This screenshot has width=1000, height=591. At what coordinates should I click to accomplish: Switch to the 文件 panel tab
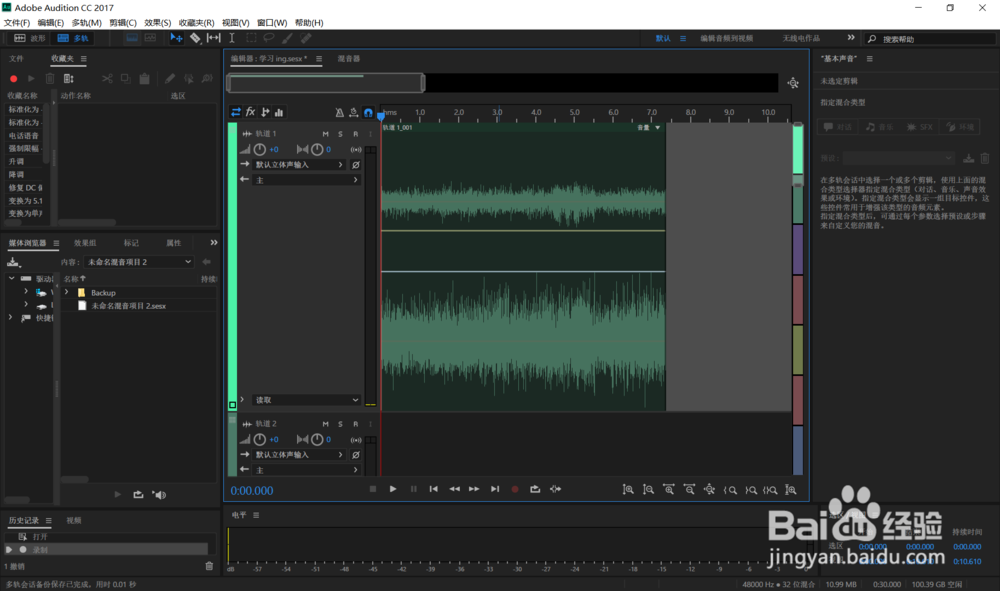(x=16, y=59)
